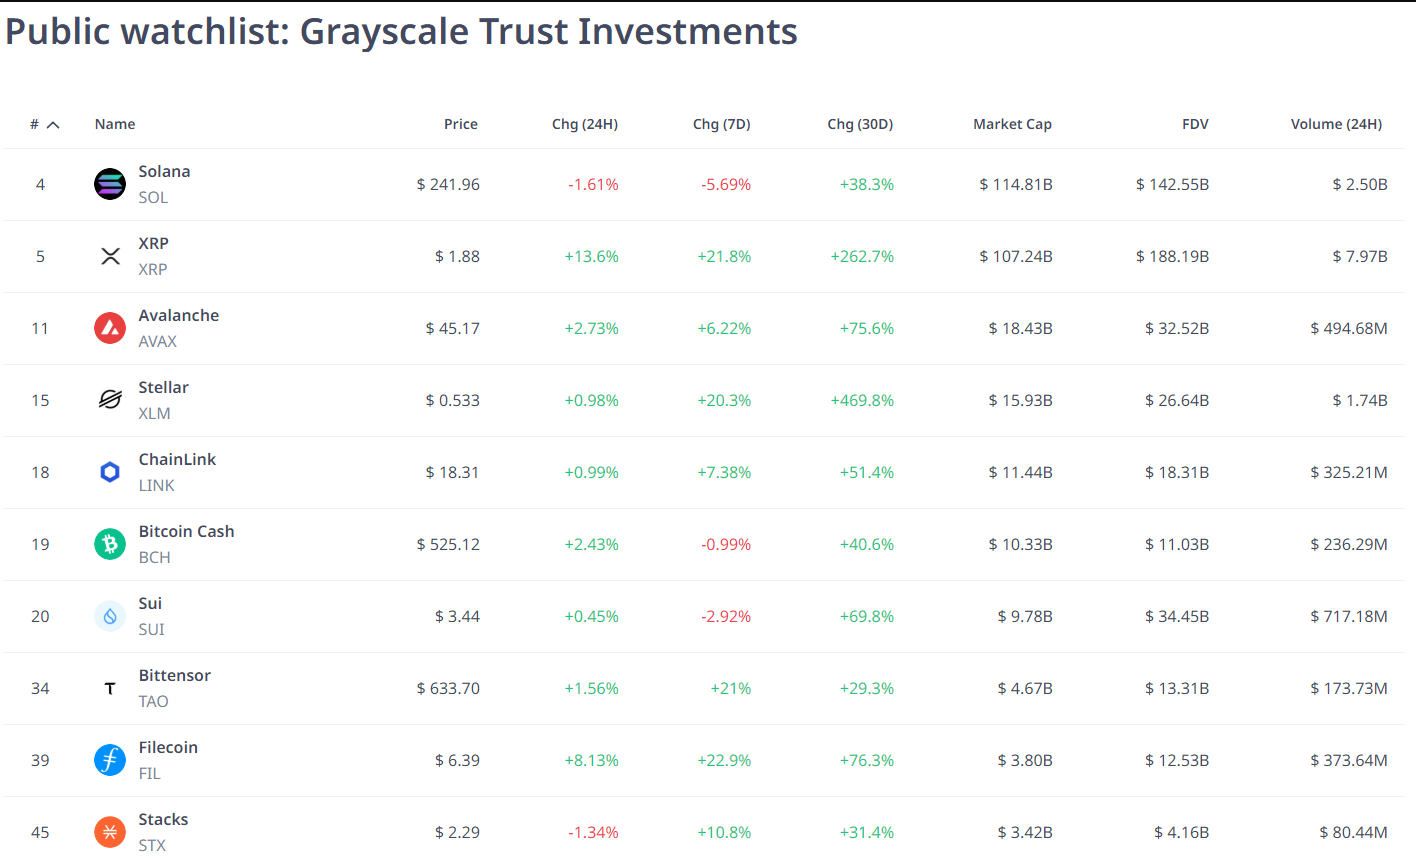Toggle sort direction on the # column

tap(41, 124)
